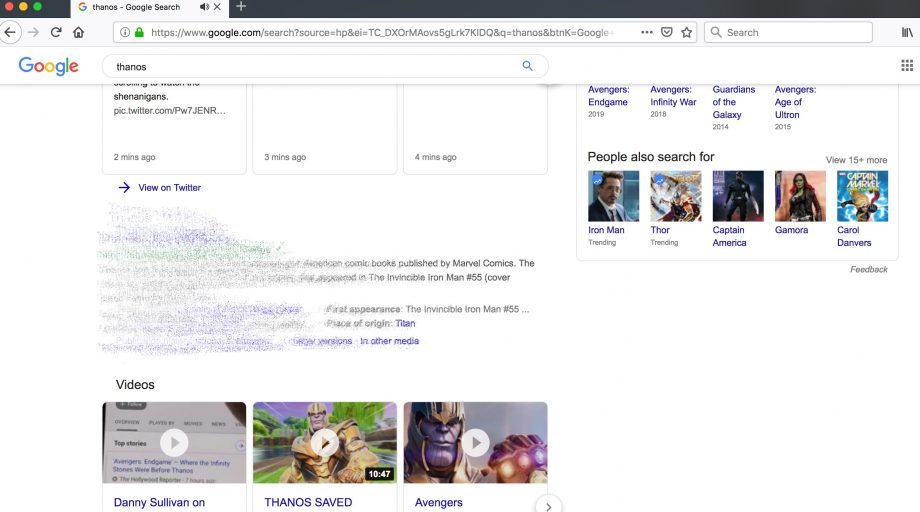
Task: Select the Gamora thumbnail image
Action: click(x=800, y=196)
